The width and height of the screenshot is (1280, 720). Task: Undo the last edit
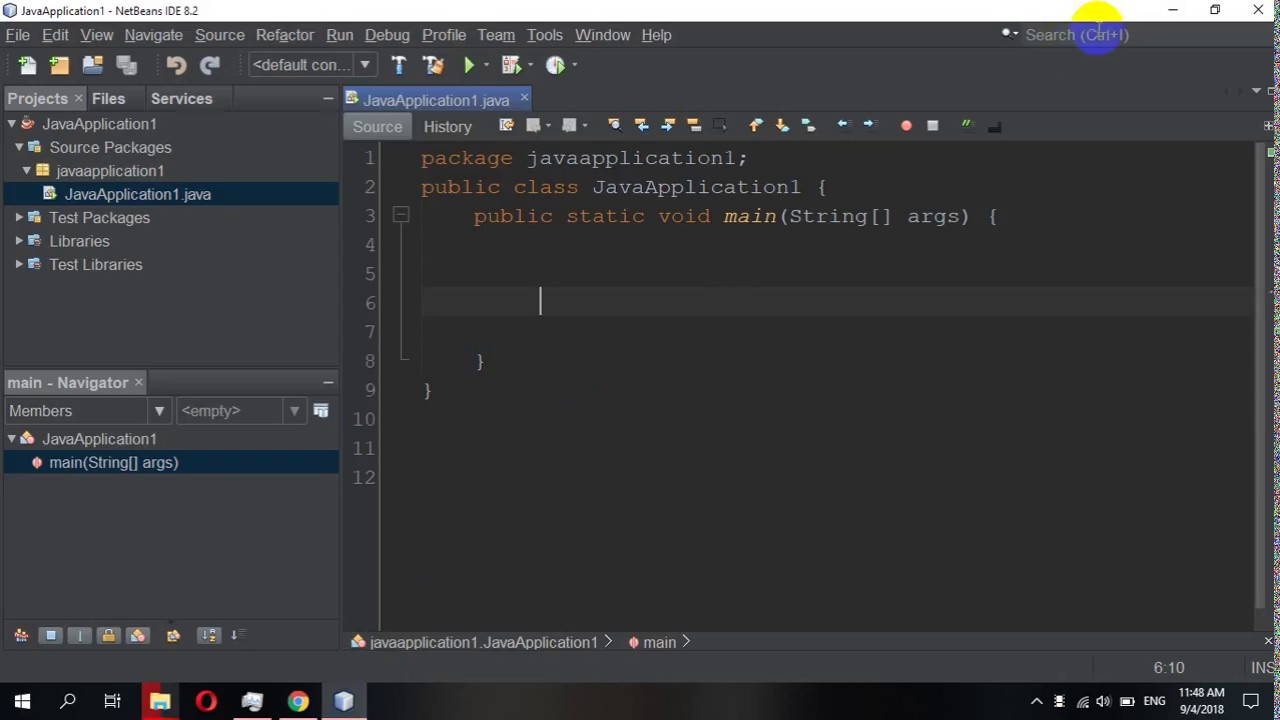[176, 65]
